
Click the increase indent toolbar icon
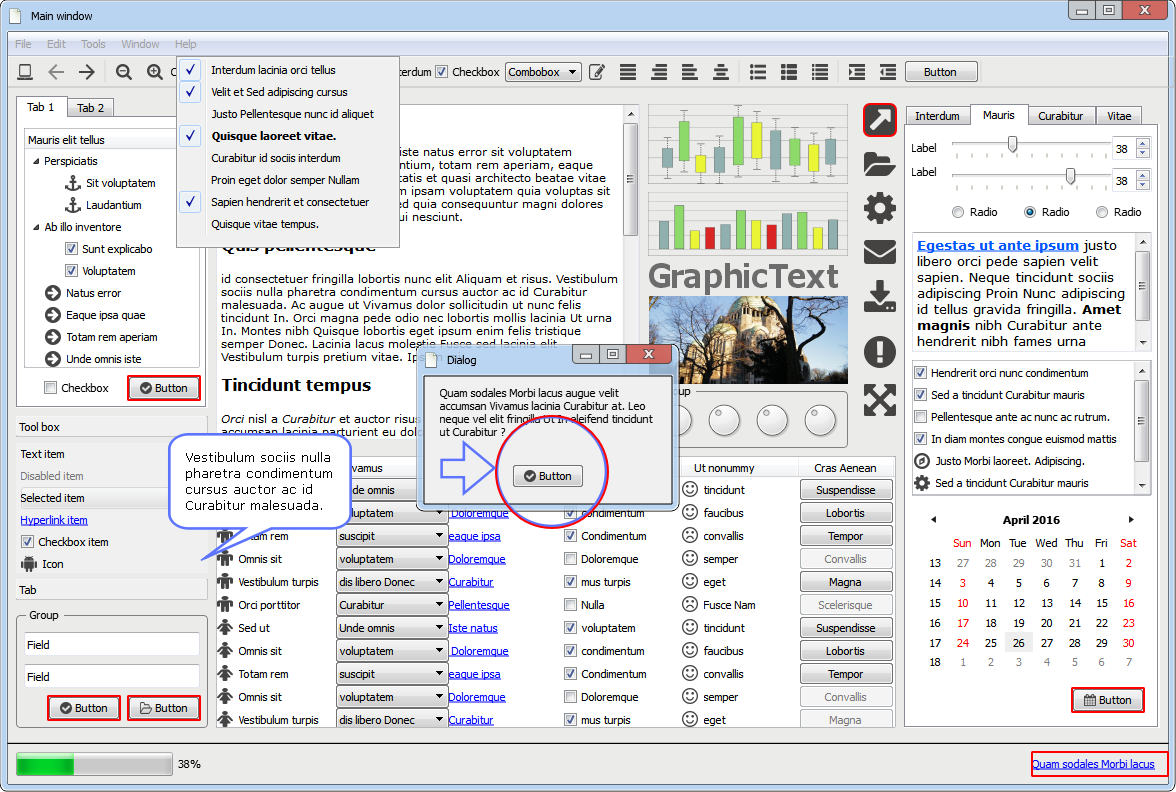pyautogui.click(x=856, y=72)
